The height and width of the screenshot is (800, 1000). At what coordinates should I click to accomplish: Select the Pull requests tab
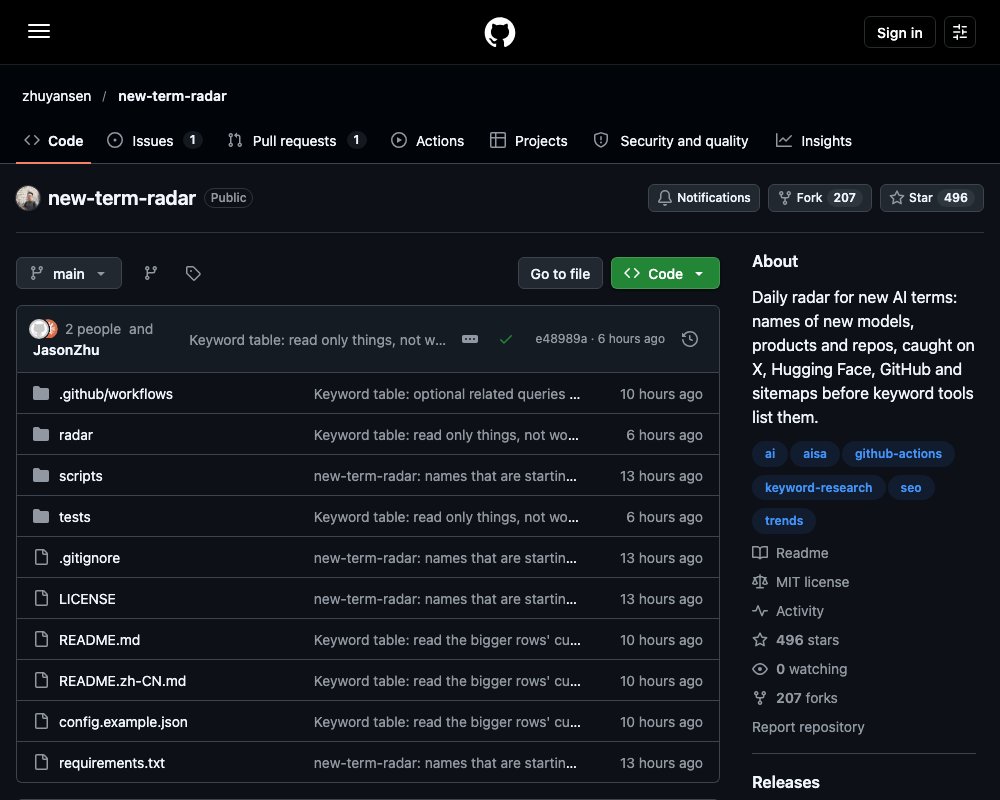point(297,140)
